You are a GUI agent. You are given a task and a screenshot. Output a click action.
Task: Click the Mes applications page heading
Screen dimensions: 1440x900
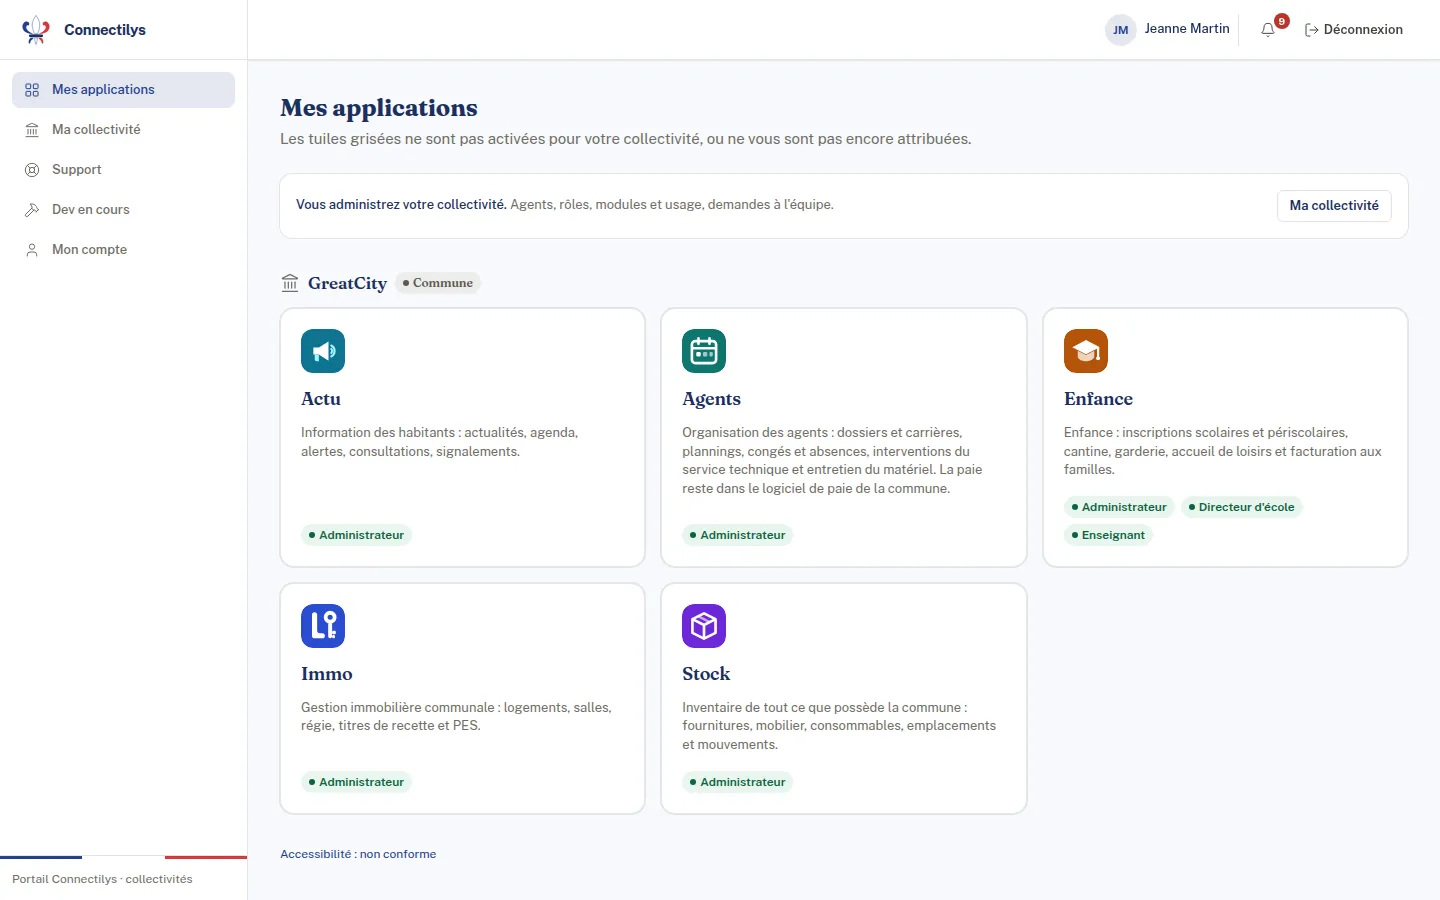pos(379,108)
